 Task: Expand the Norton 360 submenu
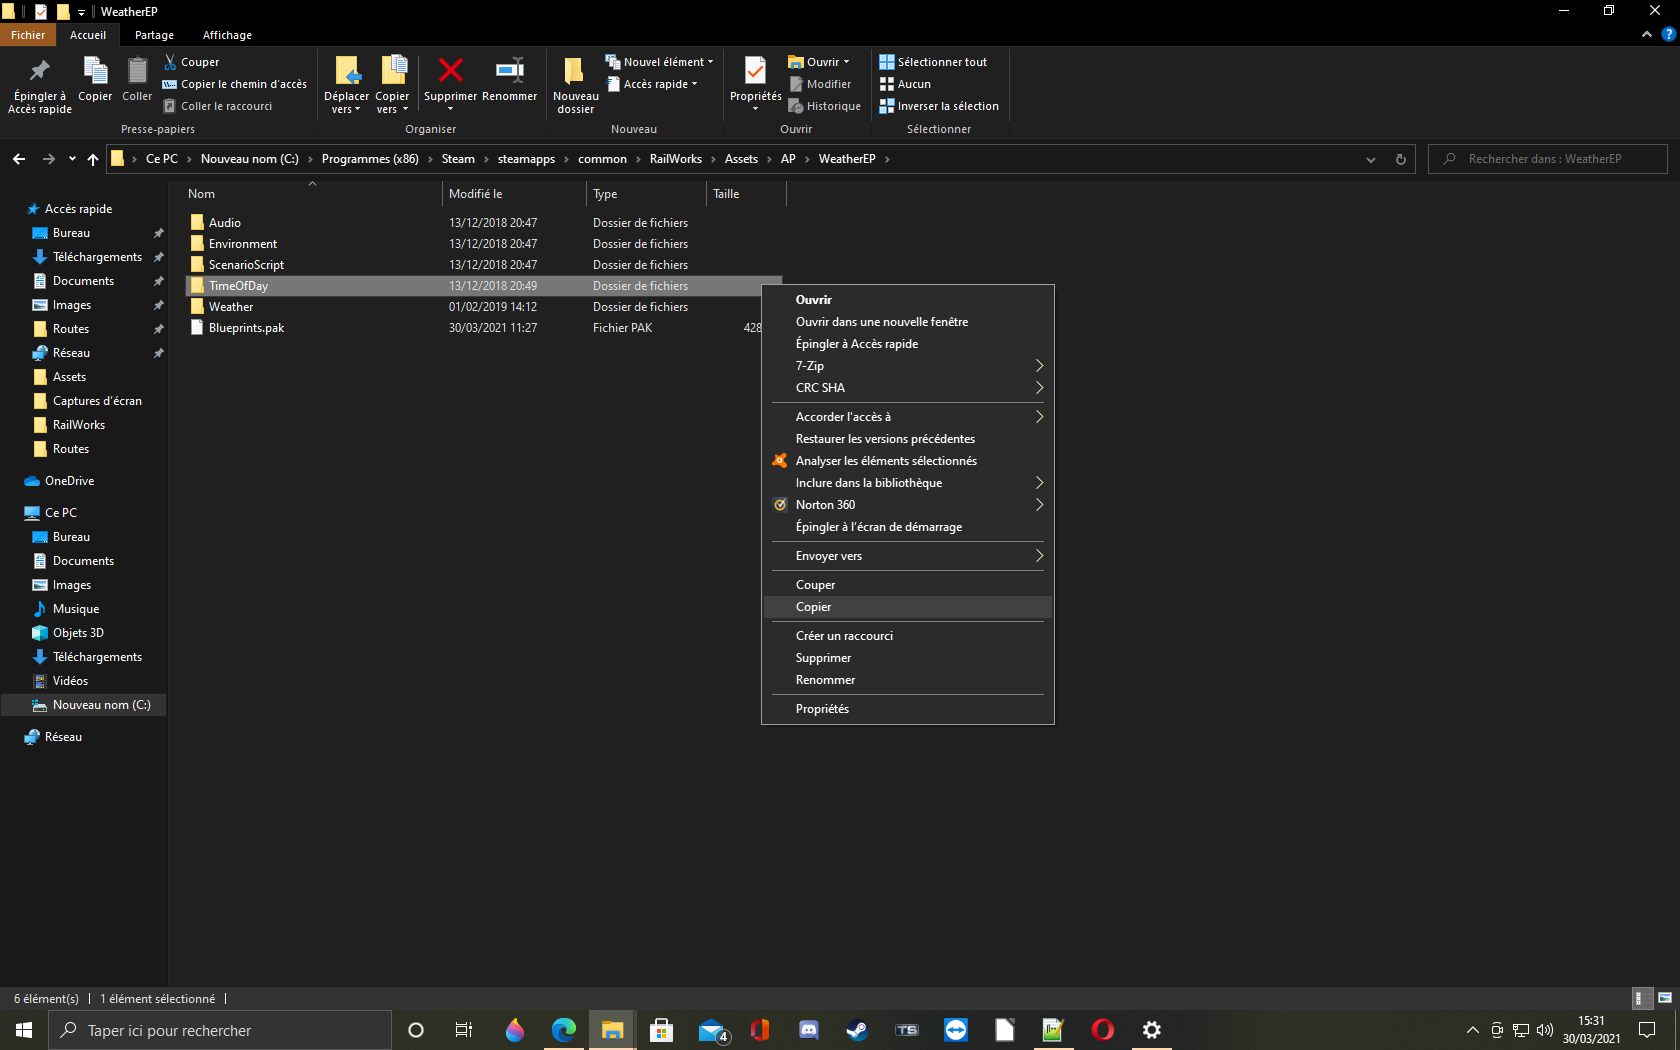click(907, 505)
